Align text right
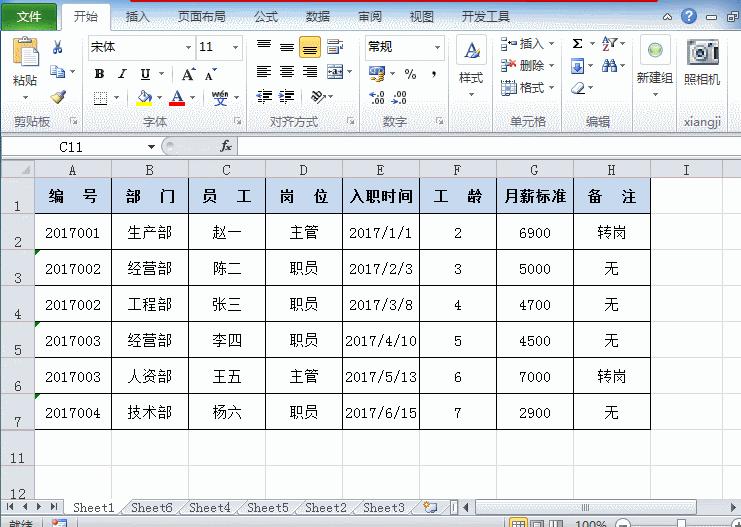The width and height of the screenshot is (741, 527). pos(310,72)
